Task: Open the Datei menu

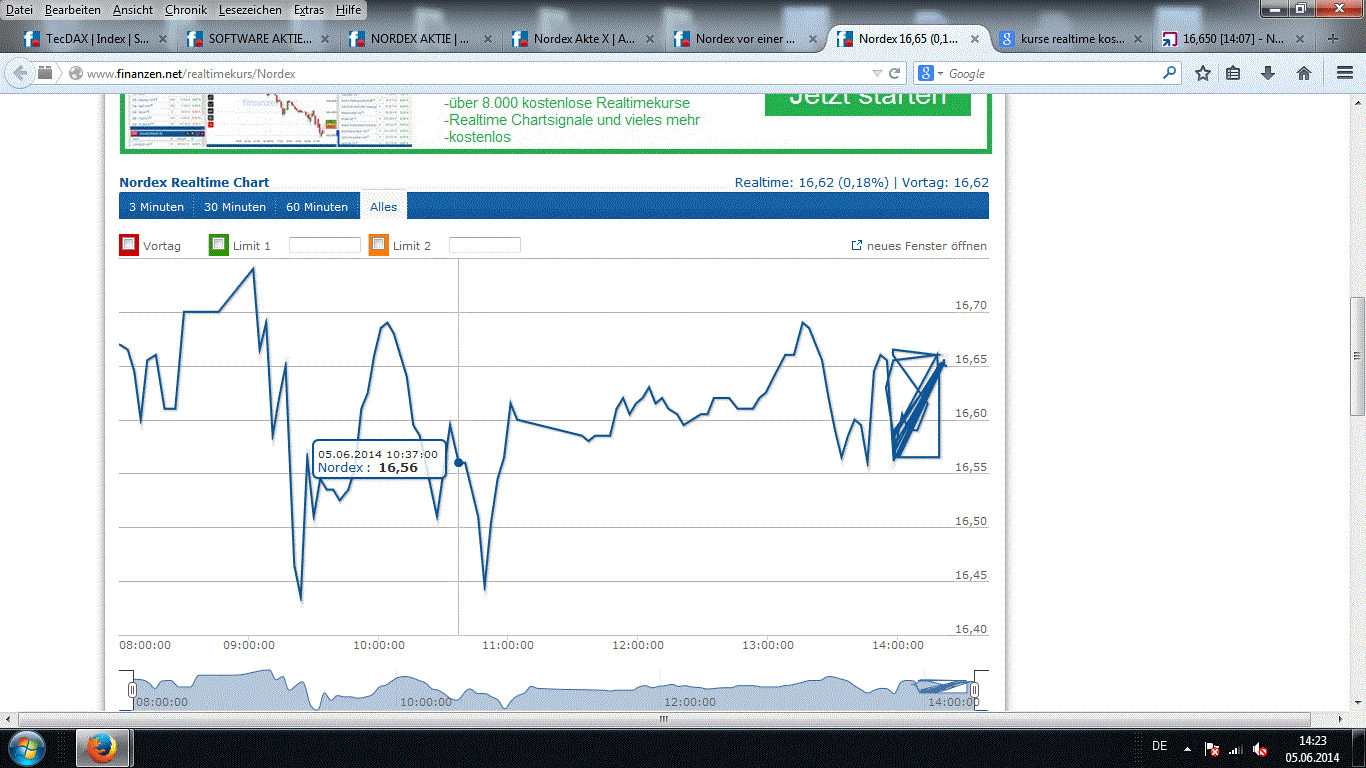Action: pyautogui.click(x=19, y=9)
